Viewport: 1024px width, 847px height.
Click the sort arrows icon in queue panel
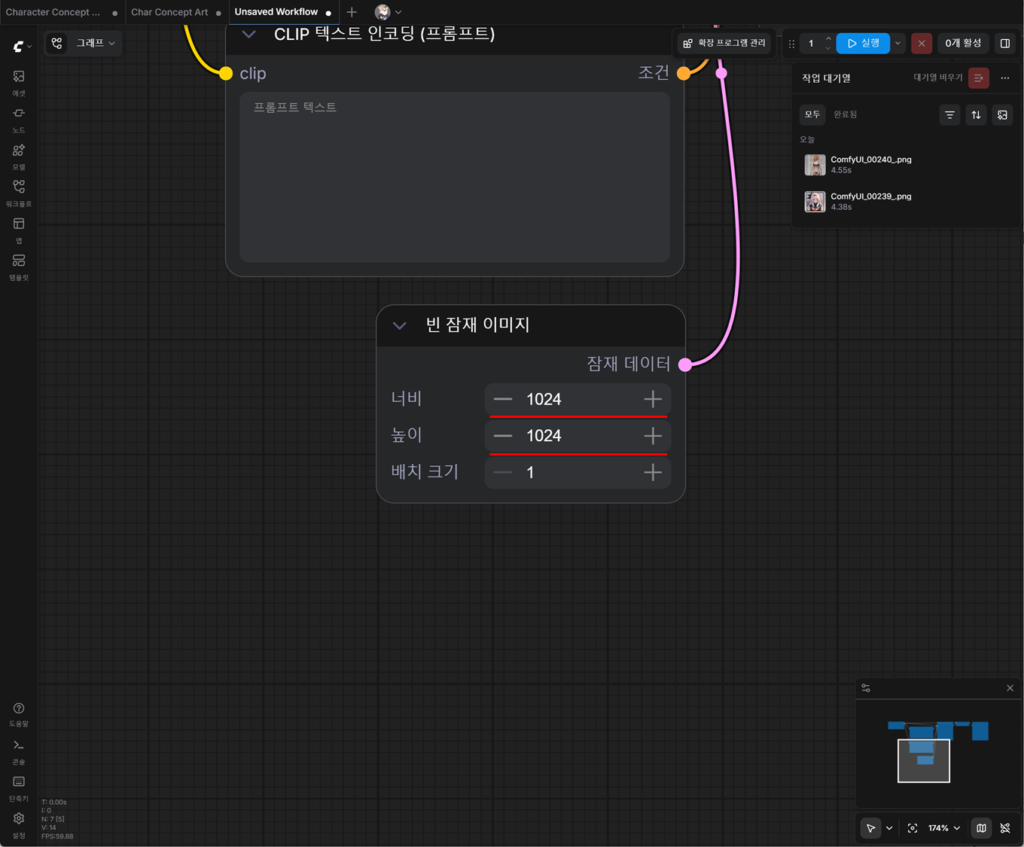click(976, 115)
